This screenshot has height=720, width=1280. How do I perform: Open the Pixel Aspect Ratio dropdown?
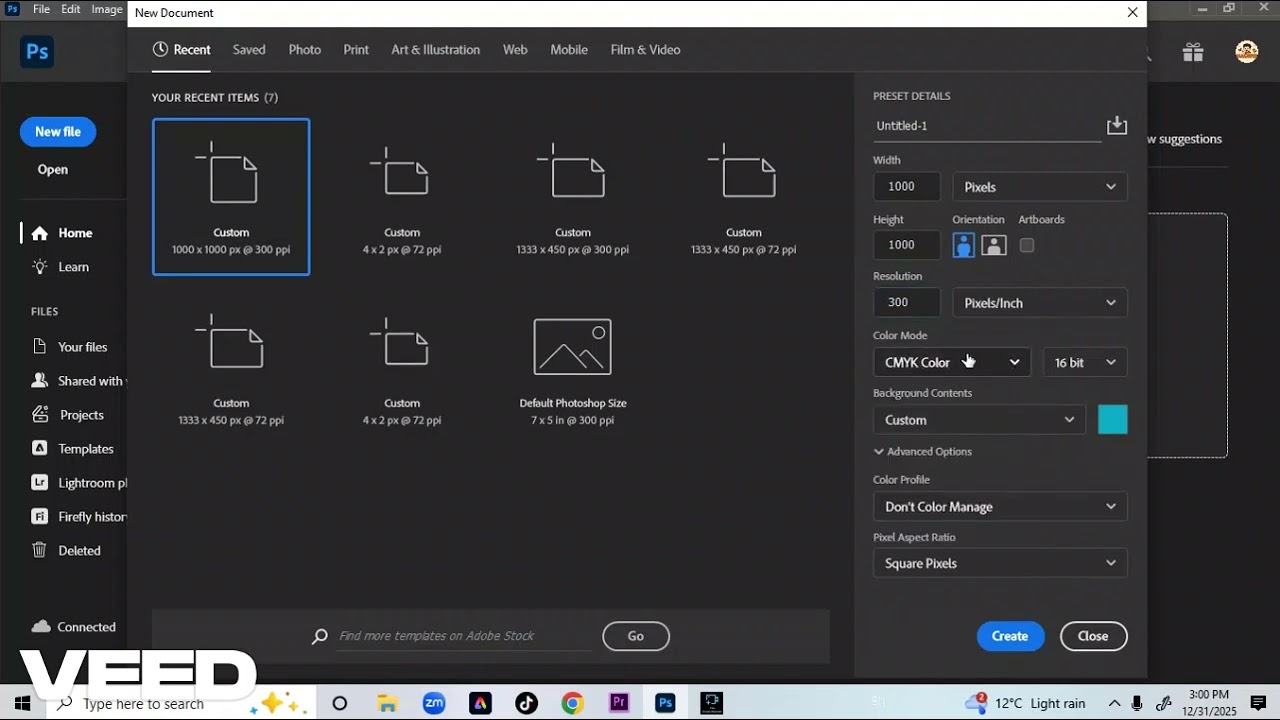point(1000,563)
